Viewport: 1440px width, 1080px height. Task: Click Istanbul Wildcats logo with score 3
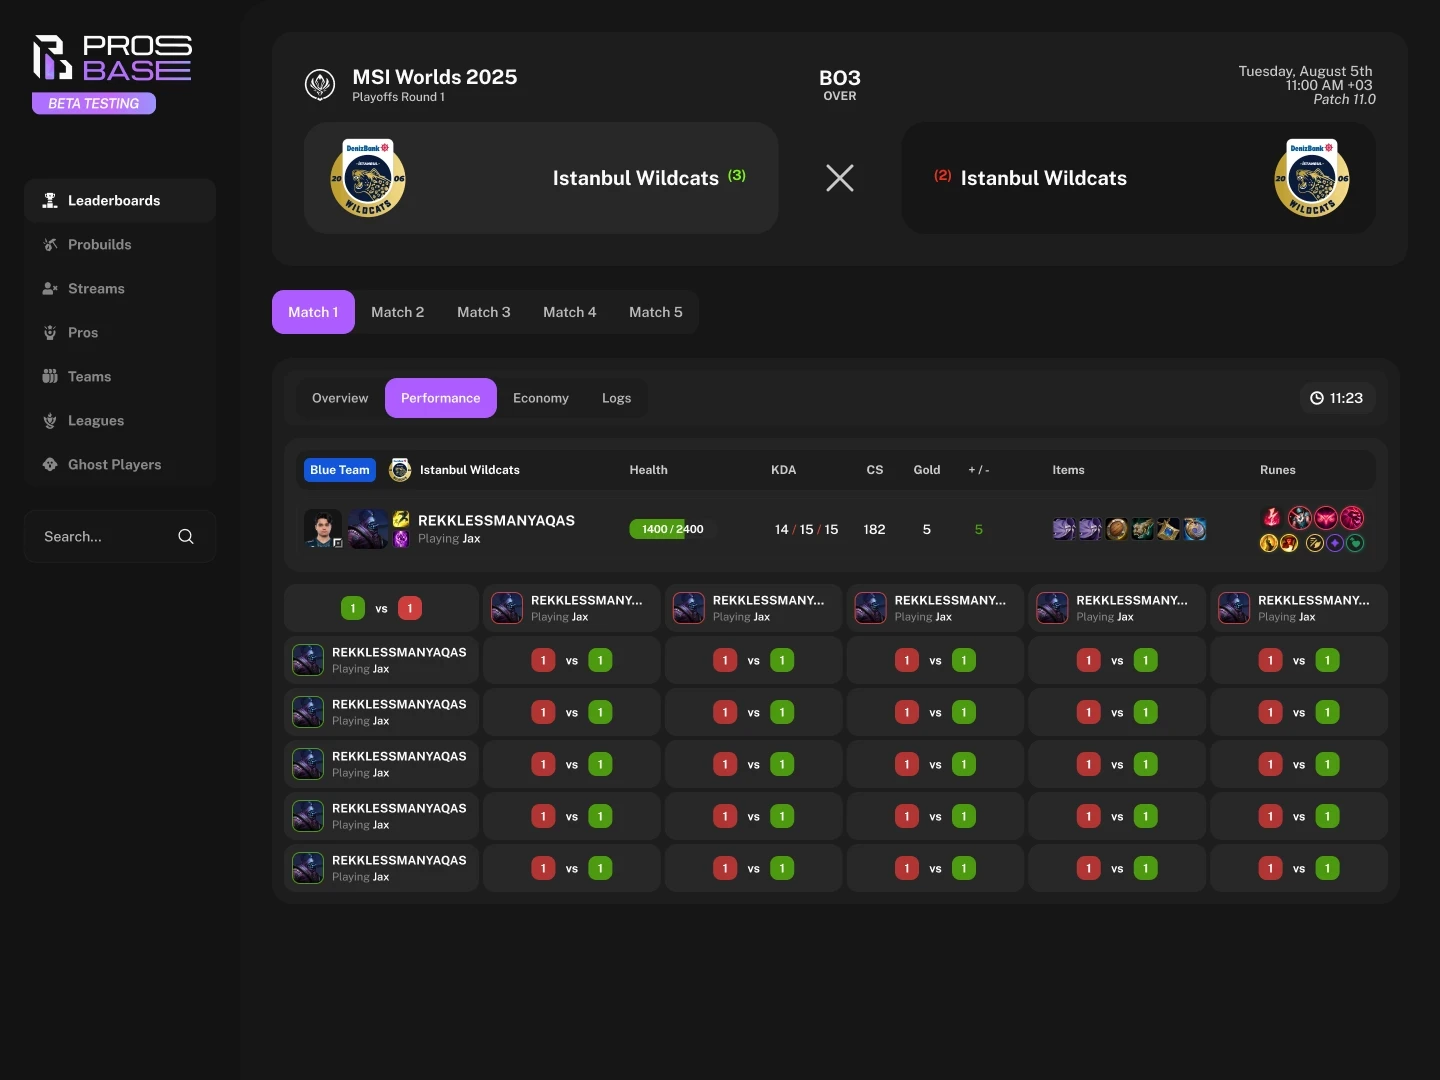click(x=368, y=178)
